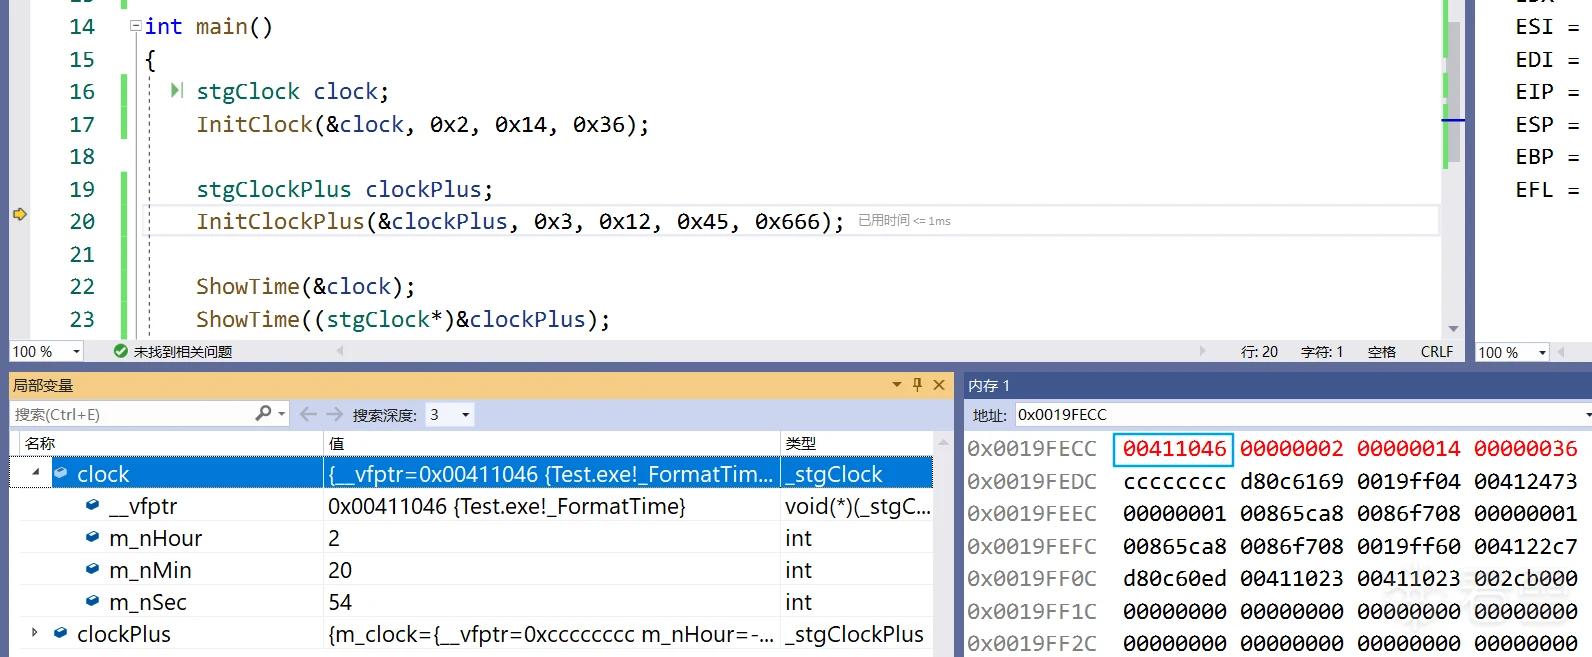
Task: Click the search magnifier icon in locals panel
Action: coord(263,413)
